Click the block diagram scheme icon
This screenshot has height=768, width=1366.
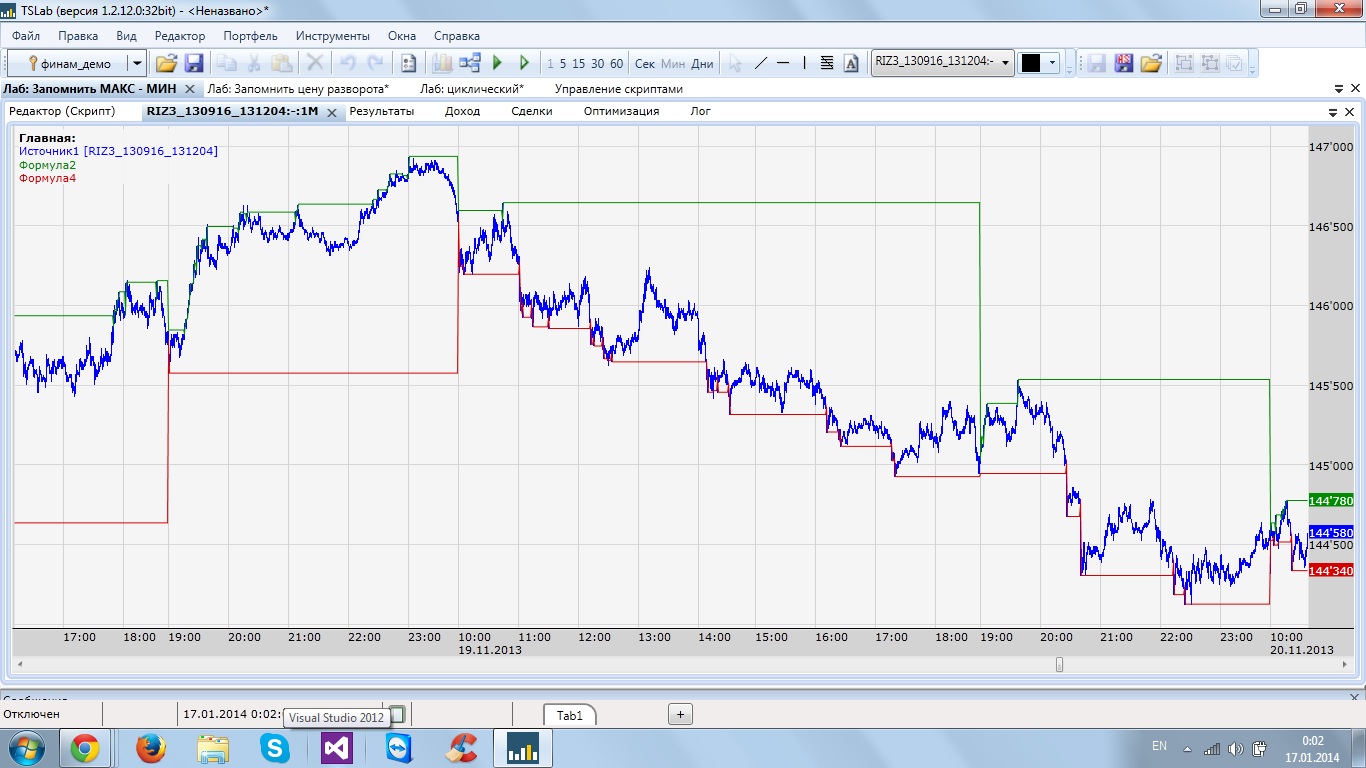click(469, 63)
